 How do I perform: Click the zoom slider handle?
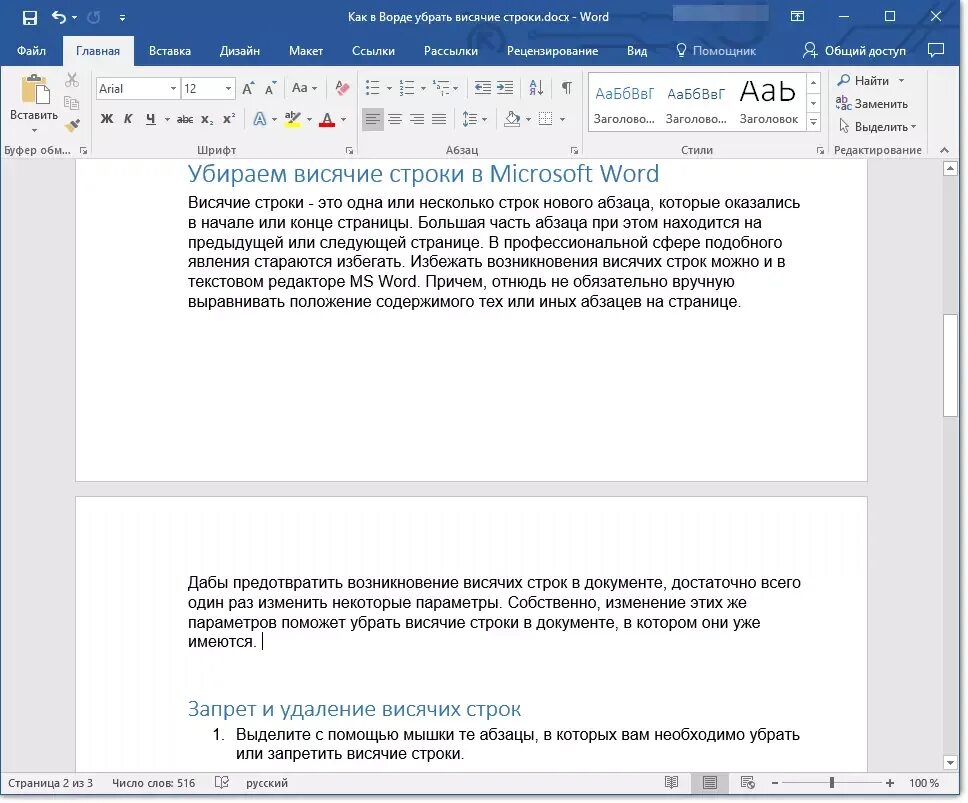[x=832, y=783]
